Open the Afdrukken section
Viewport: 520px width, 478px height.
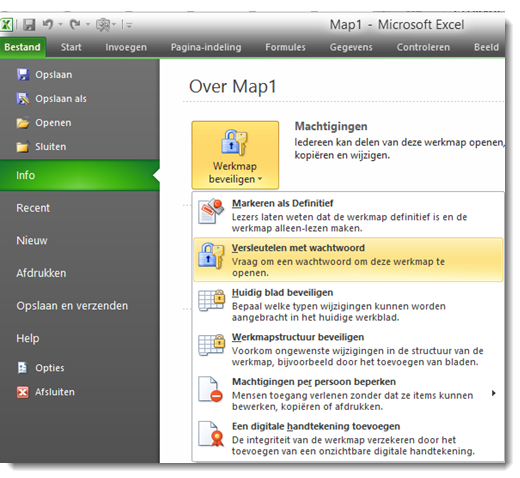tap(41, 273)
